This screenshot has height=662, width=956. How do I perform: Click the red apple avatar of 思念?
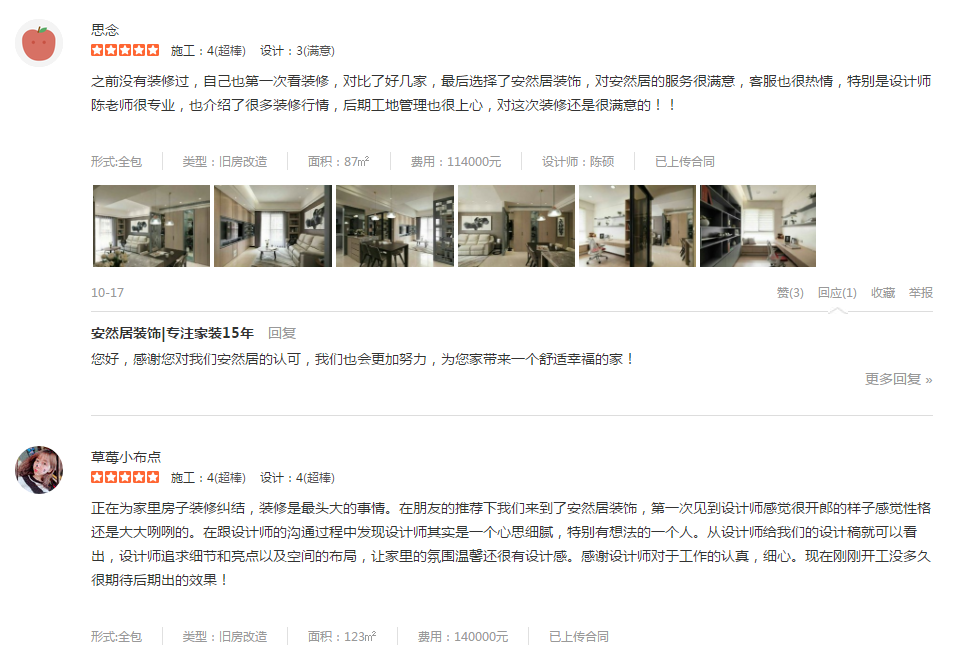pyautogui.click(x=39, y=43)
